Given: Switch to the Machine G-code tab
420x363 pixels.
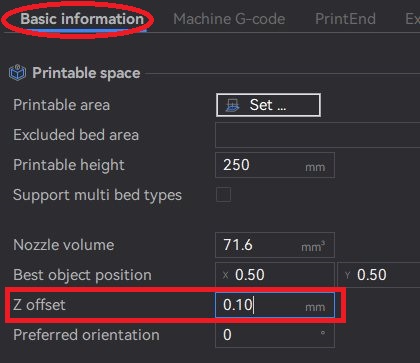Looking at the screenshot, I should click(x=229, y=19).
